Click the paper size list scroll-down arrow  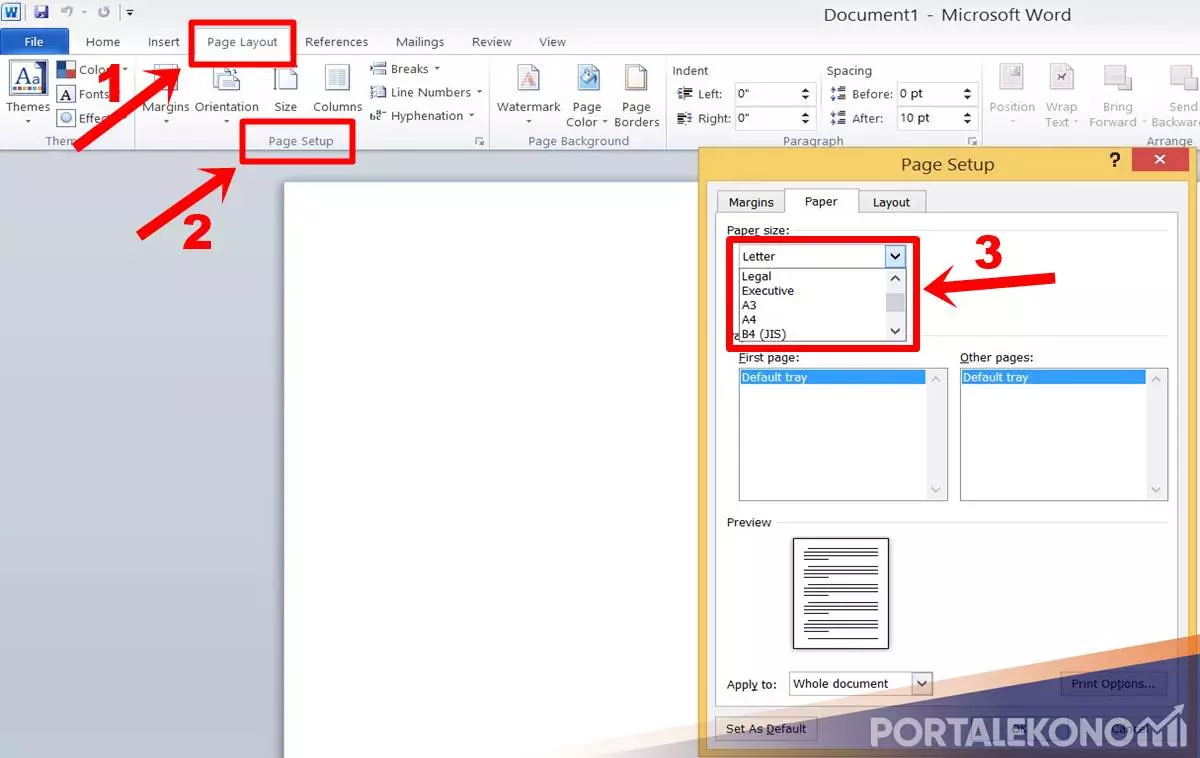(x=895, y=331)
